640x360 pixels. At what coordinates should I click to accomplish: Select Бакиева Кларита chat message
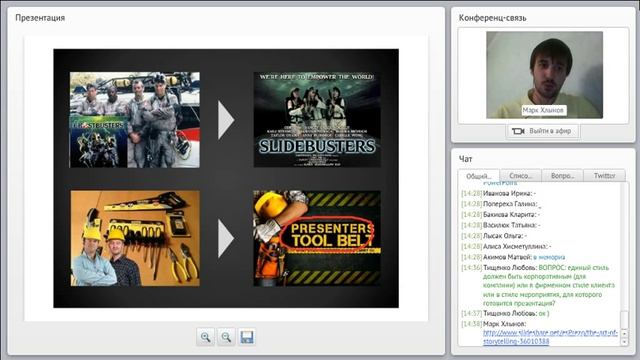click(x=501, y=215)
